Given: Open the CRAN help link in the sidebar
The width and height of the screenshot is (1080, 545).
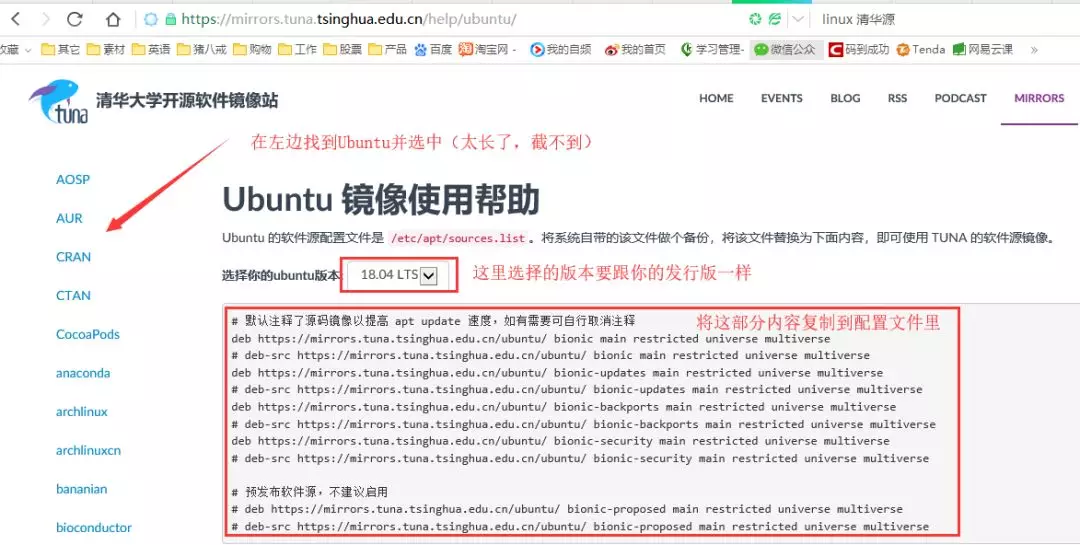Looking at the screenshot, I should [x=73, y=256].
